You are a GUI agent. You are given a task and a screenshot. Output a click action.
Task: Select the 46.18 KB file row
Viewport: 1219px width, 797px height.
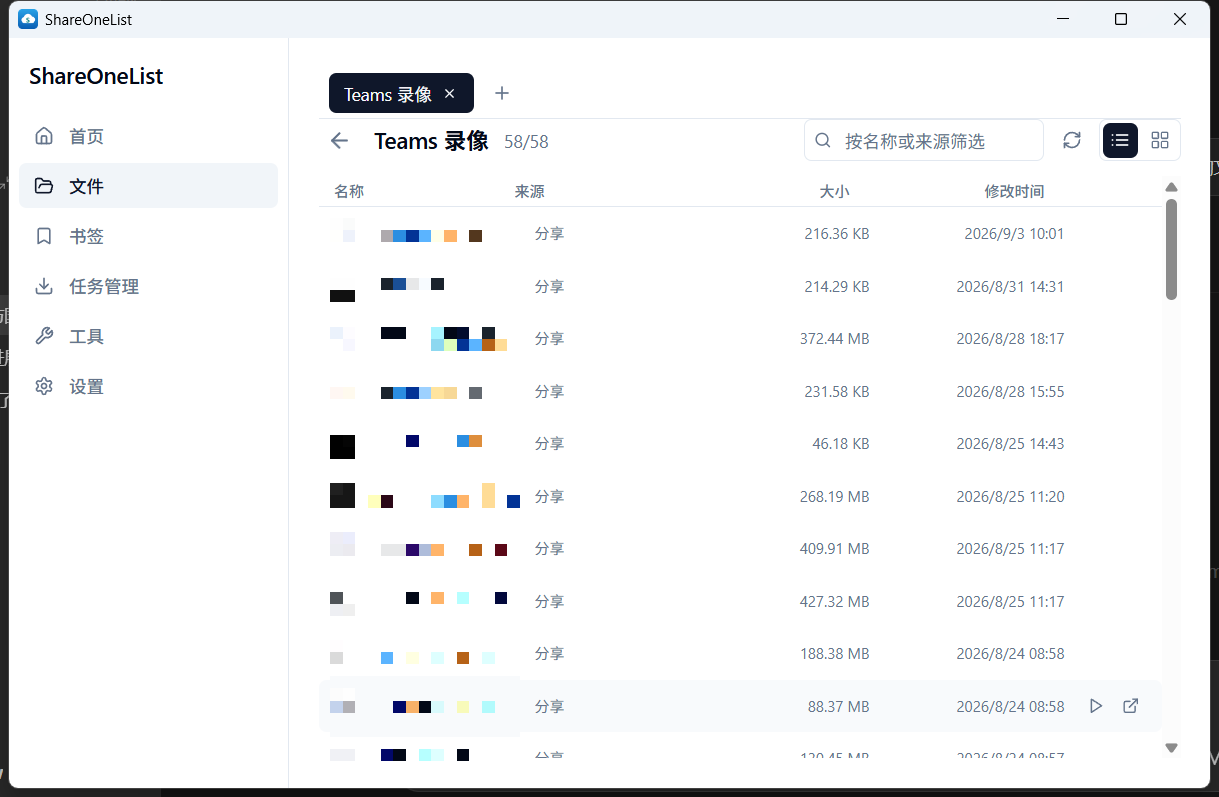point(740,444)
